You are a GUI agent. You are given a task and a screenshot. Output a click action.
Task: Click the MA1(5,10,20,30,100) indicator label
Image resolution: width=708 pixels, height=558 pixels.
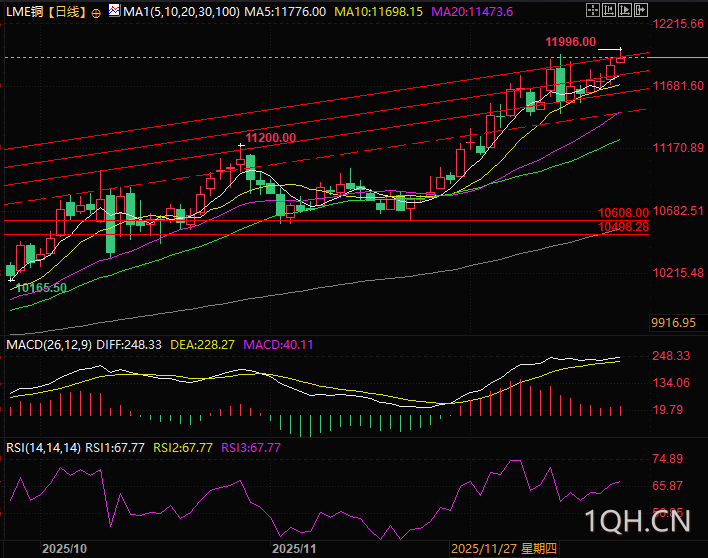pos(182,12)
